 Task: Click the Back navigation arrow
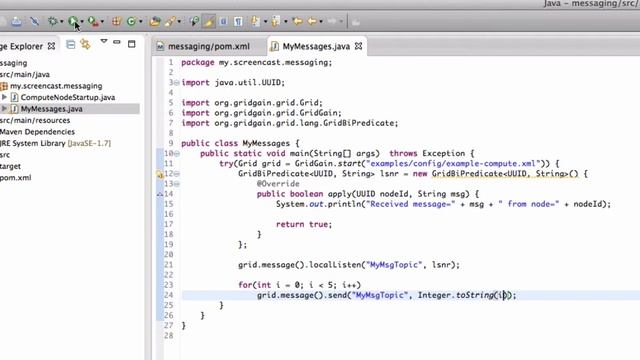coord(312,21)
